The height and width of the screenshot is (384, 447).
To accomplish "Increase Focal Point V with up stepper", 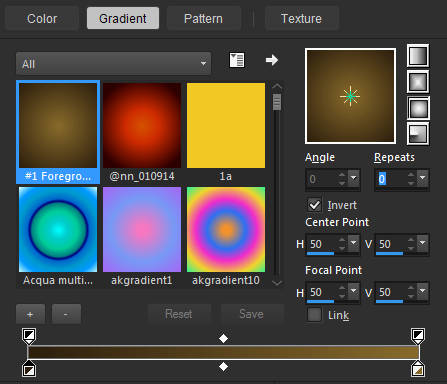I will coord(411,287).
